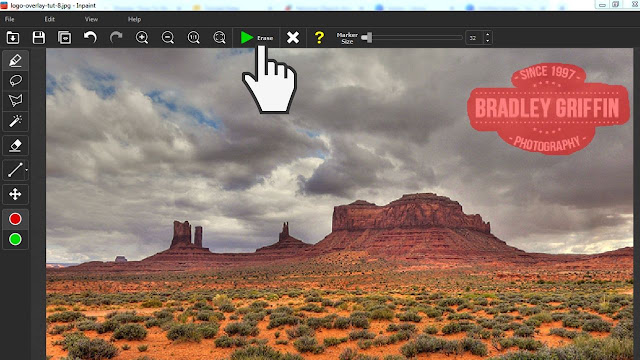Expand the Guide Line tool options arrow
The image size is (640, 360).
click(x=27, y=170)
